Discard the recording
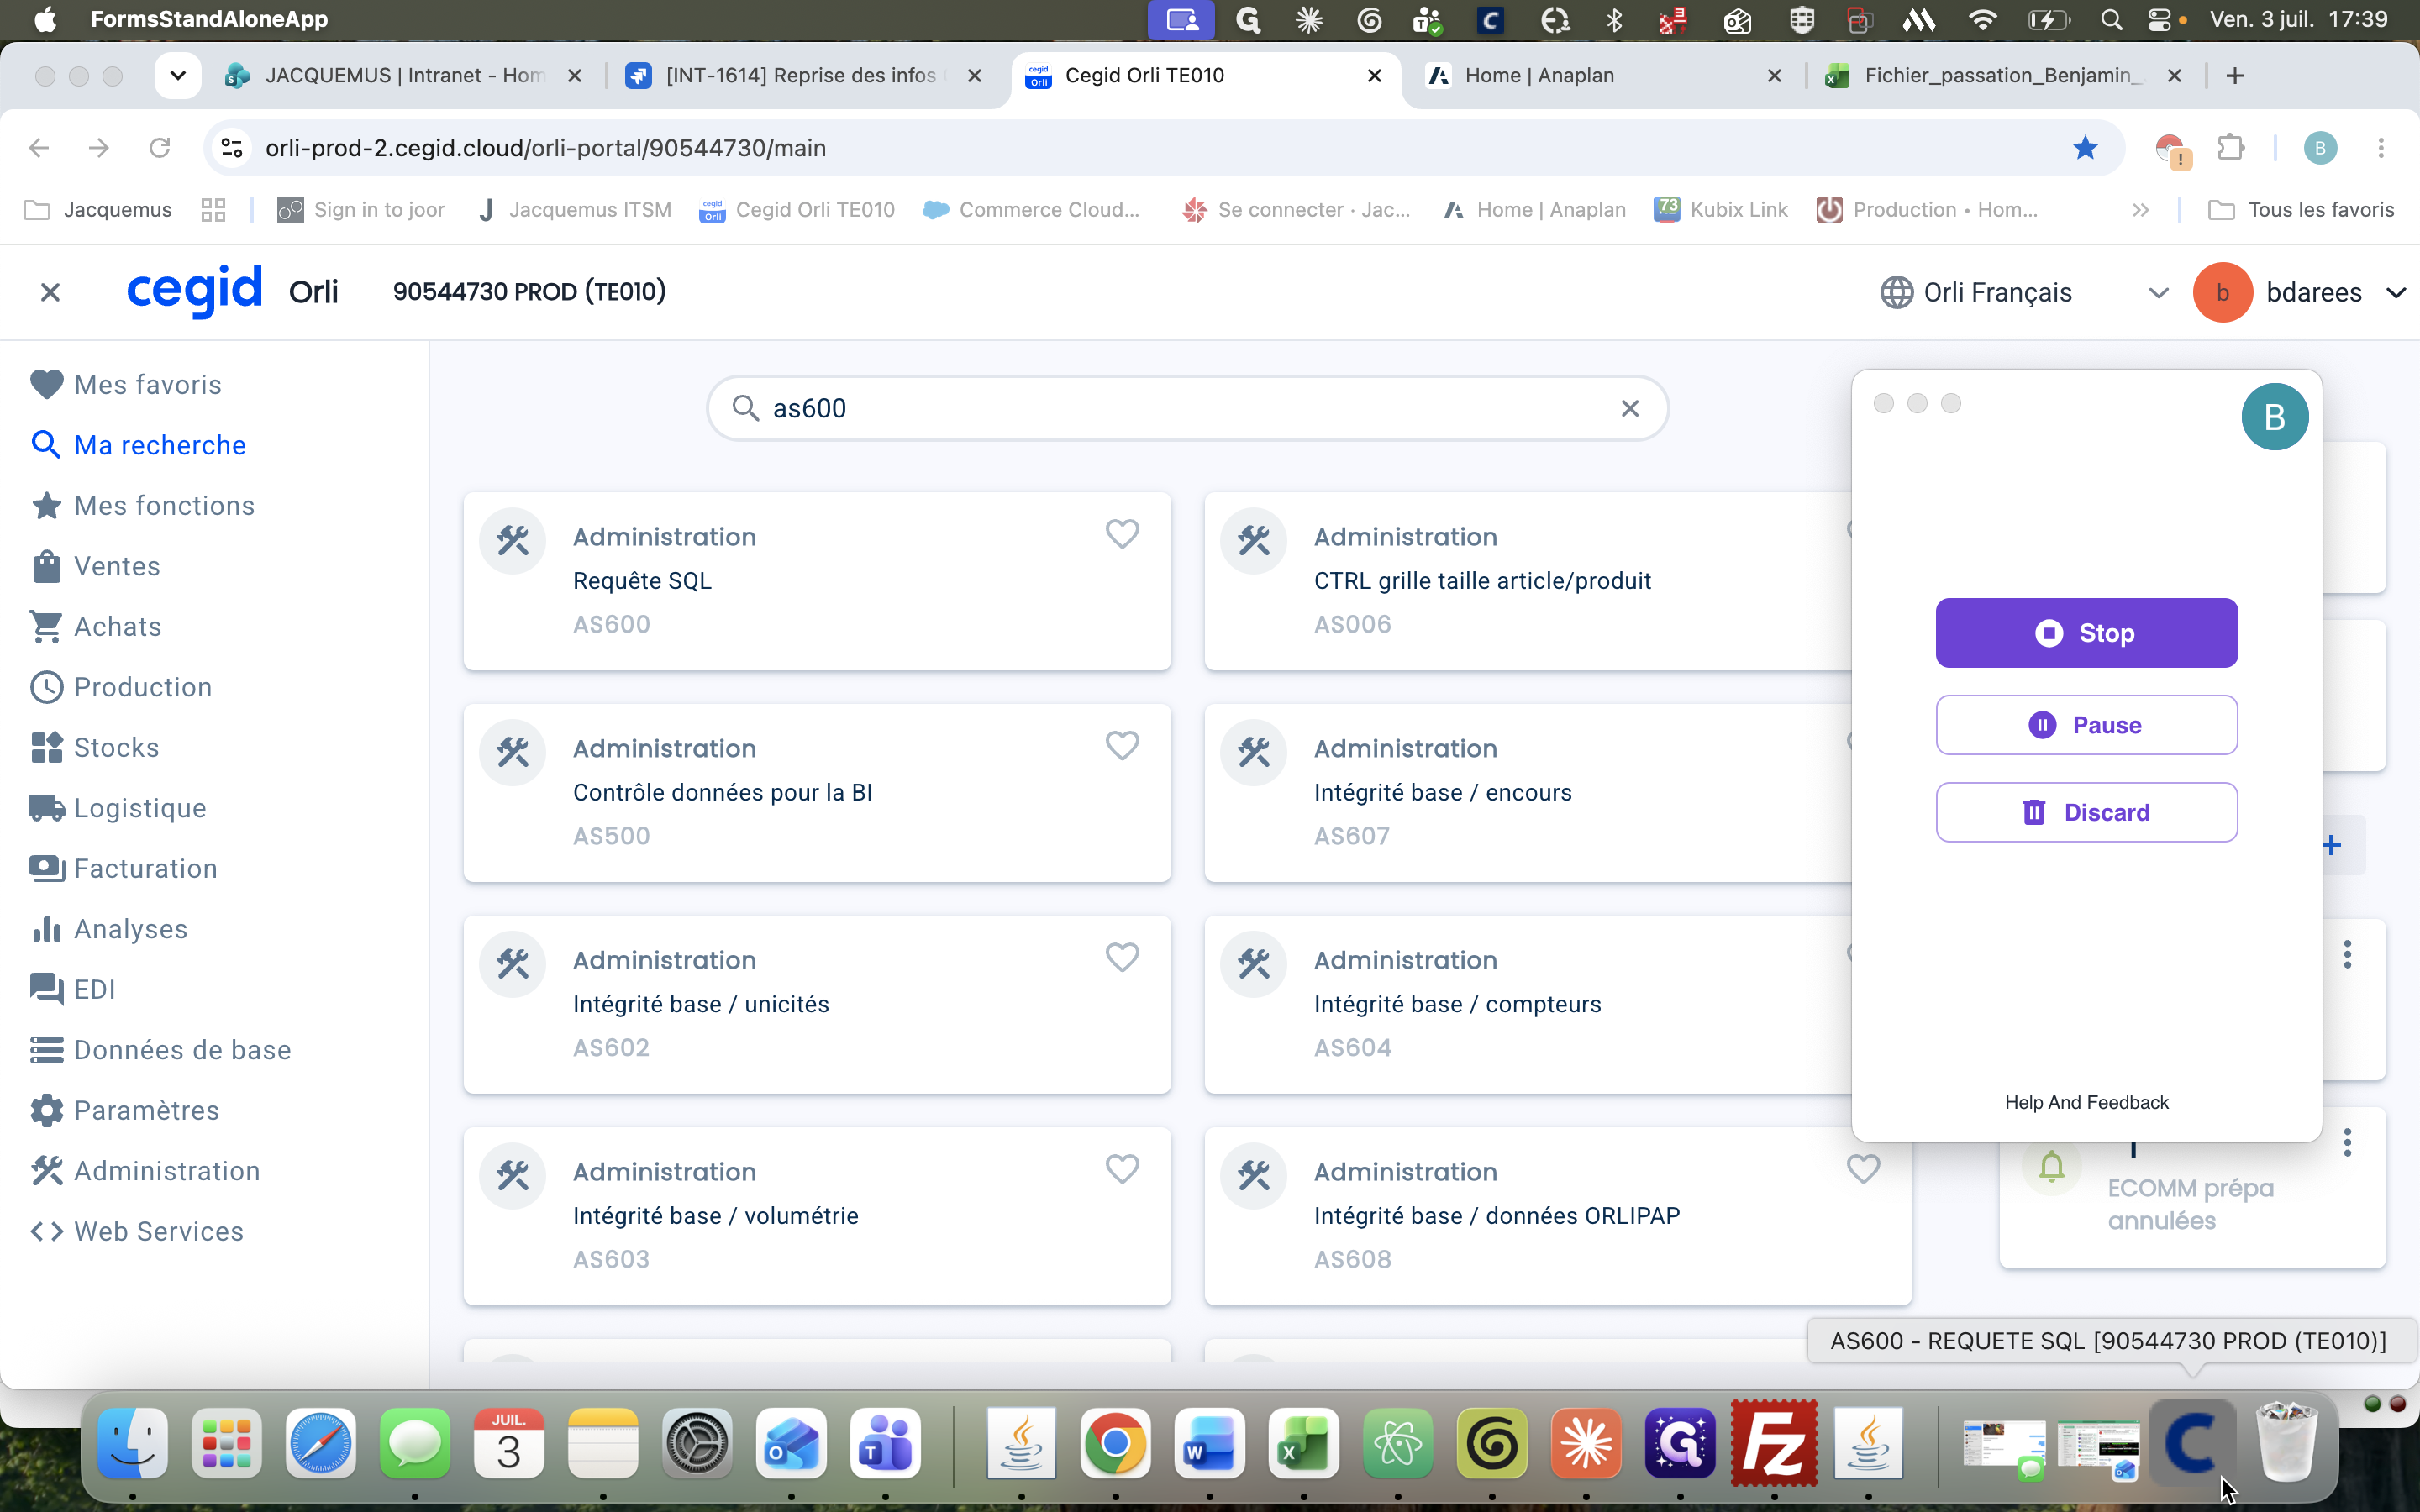This screenshot has height=1512, width=2420. tap(2086, 812)
